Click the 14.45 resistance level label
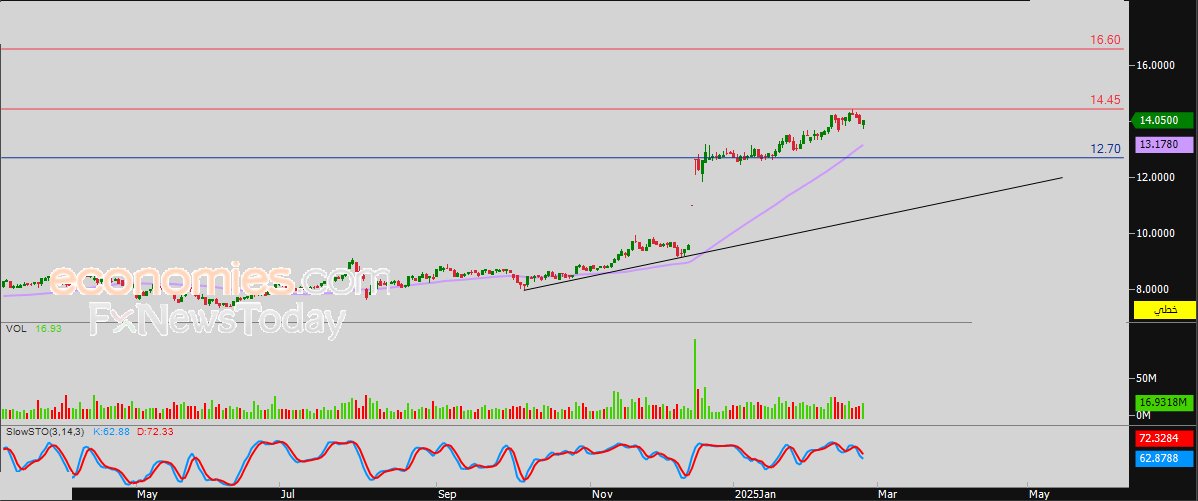Screen dimensions: 1198x501 (x=1106, y=100)
